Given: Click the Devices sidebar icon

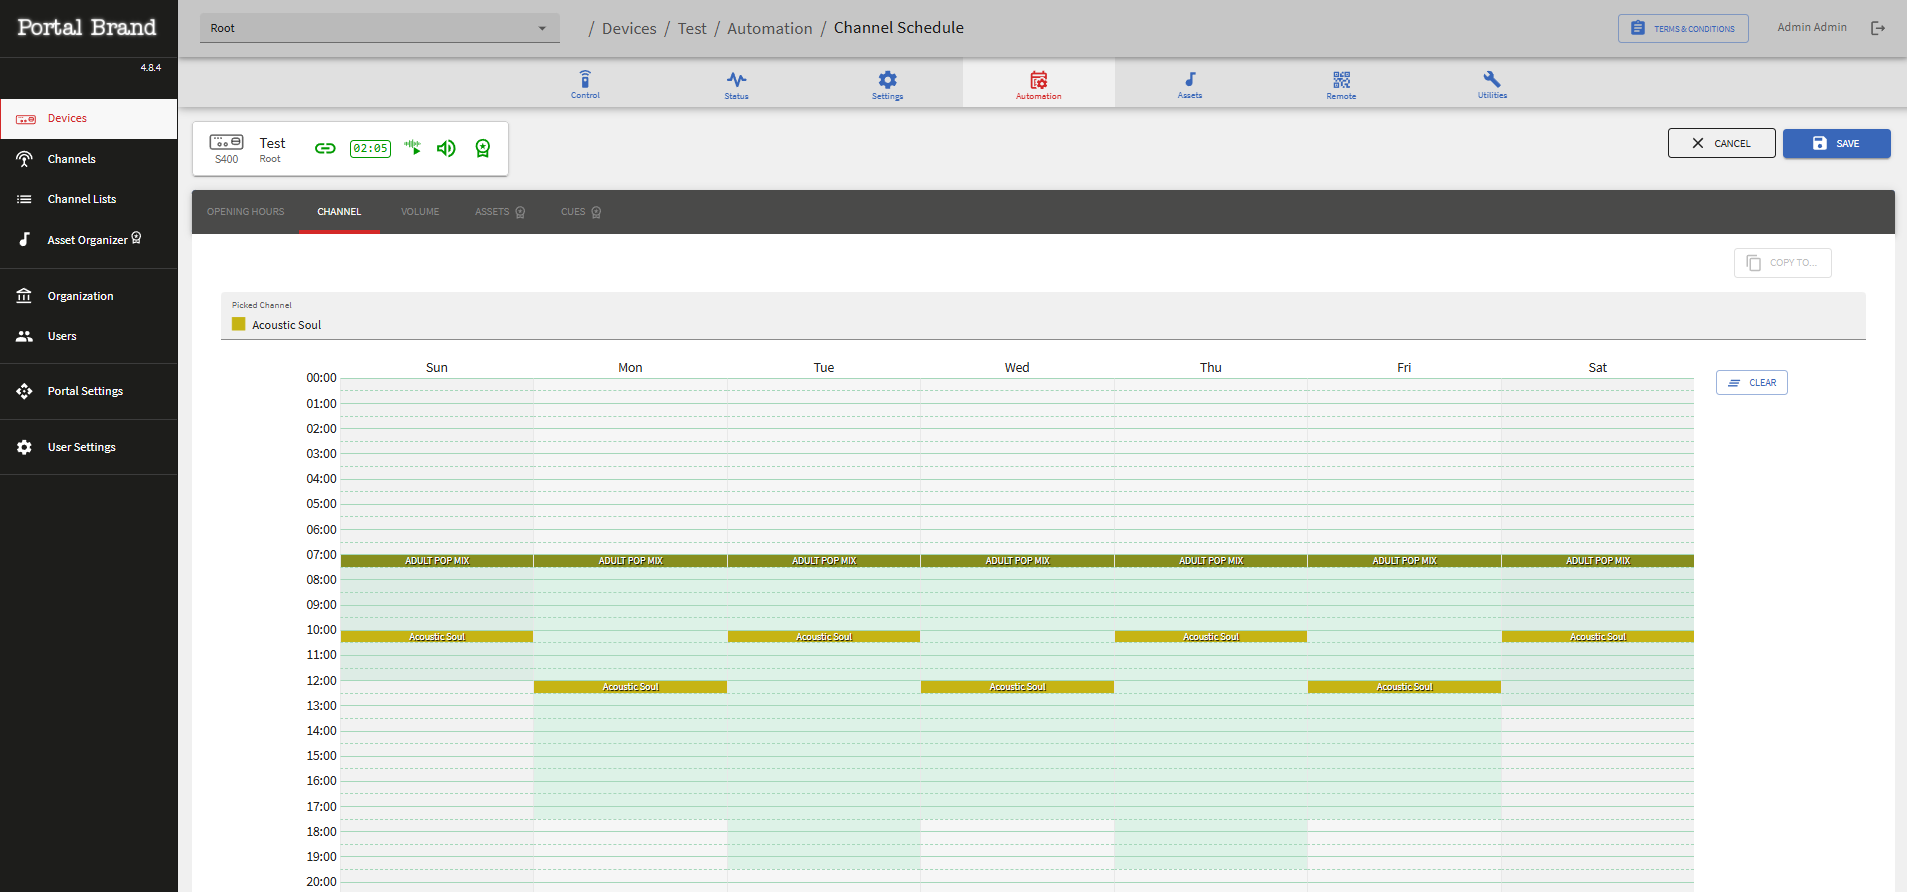Looking at the screenshot, I should 25,119.
